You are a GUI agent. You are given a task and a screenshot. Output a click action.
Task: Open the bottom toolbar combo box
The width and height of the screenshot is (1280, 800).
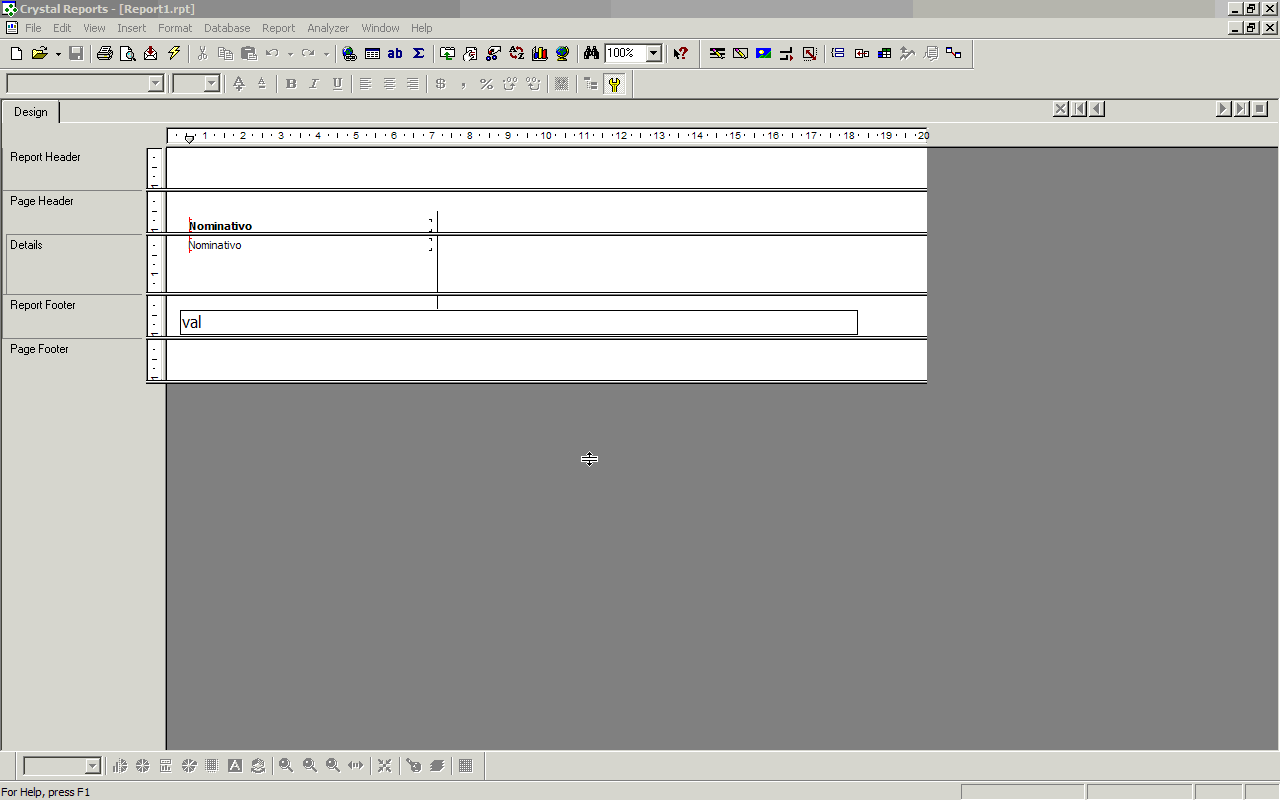coord(93,766)
